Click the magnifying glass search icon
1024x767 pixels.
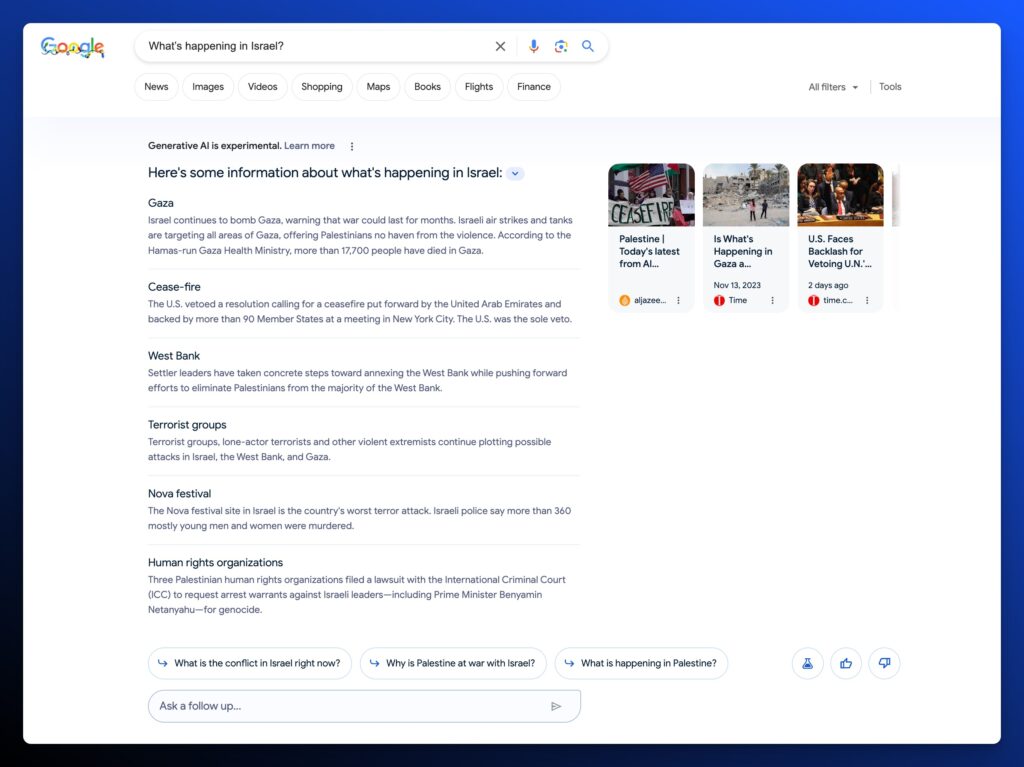pos(588,46)
